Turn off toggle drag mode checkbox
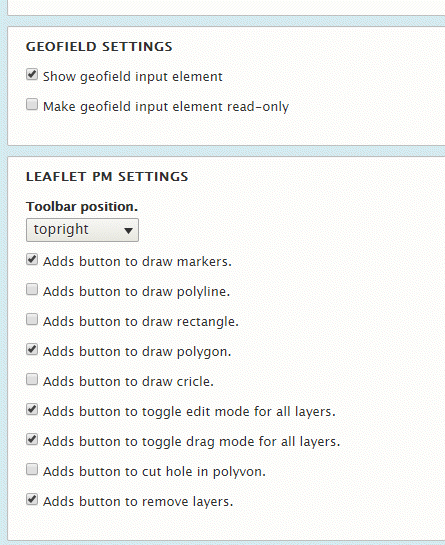The image size is (445, 545). click(x=32, y=439)
